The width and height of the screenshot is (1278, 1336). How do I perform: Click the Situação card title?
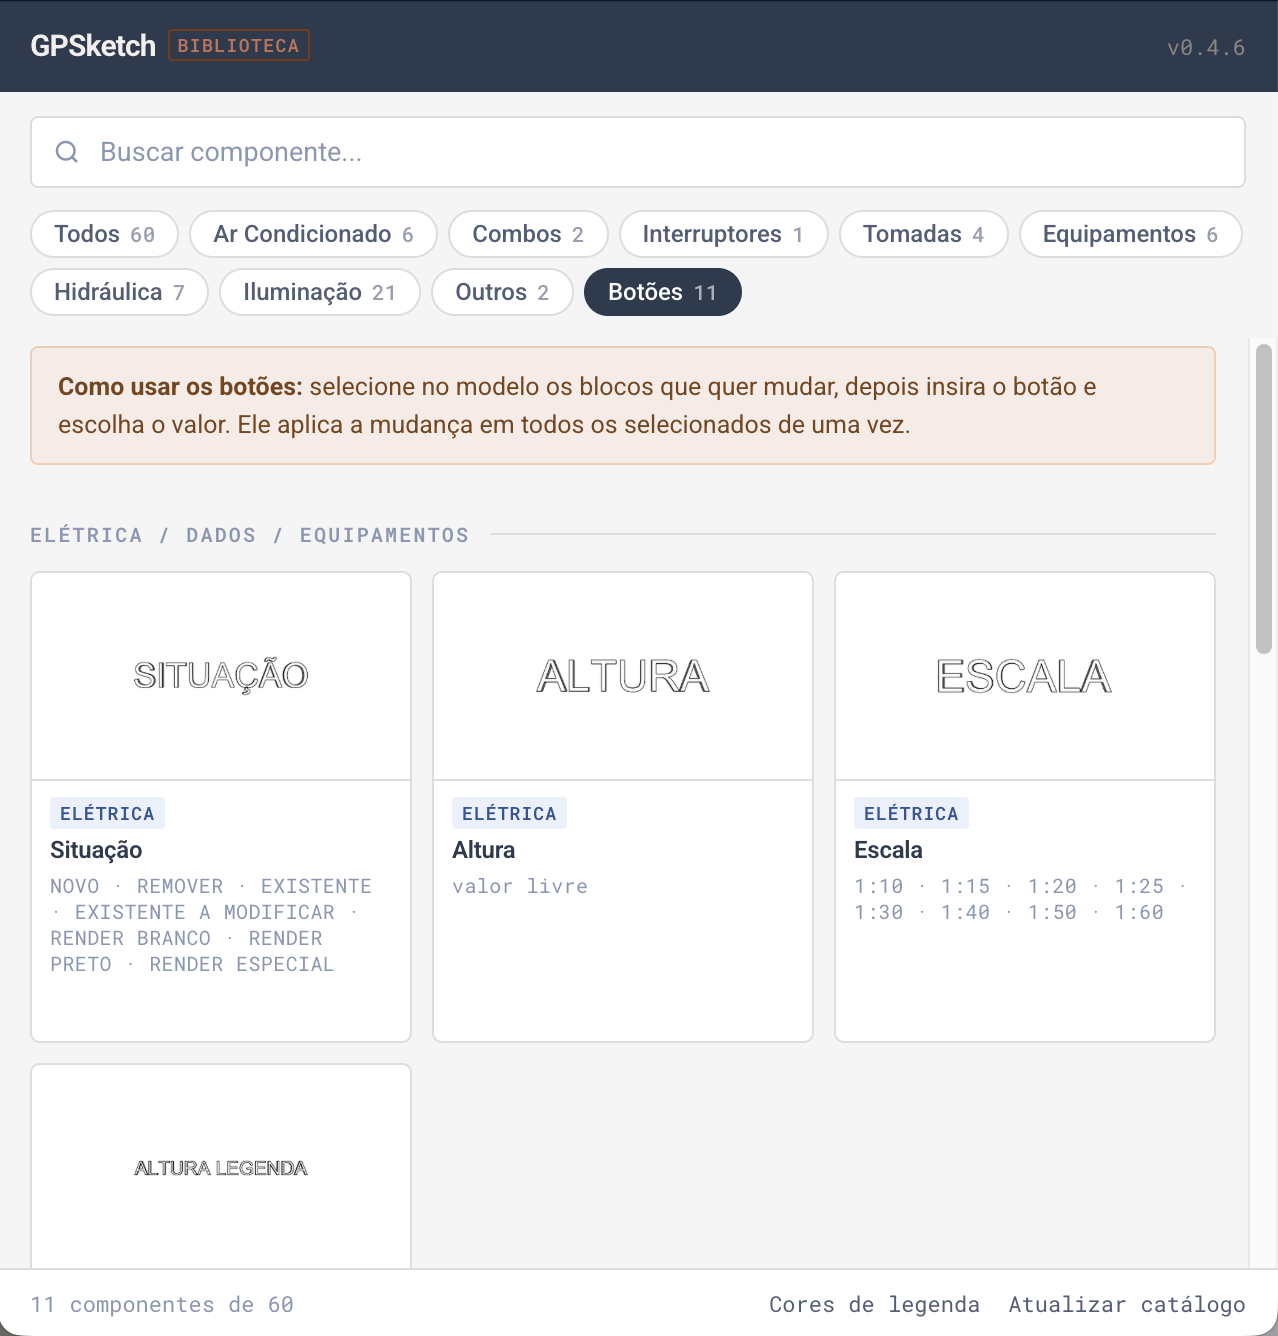(96, 850)
